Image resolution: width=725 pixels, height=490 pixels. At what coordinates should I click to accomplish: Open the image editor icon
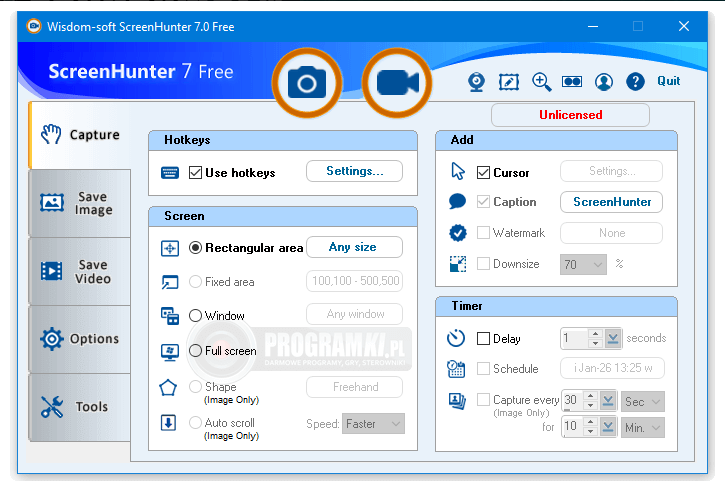[x=509, y=82]
